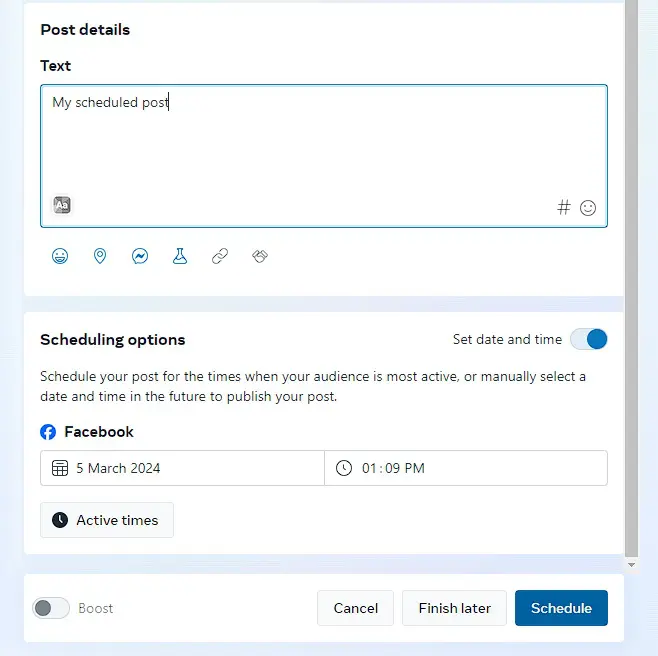The image size is (658, 656).
Task: Add a location with pin icon
Action: [x=100, y=256]
